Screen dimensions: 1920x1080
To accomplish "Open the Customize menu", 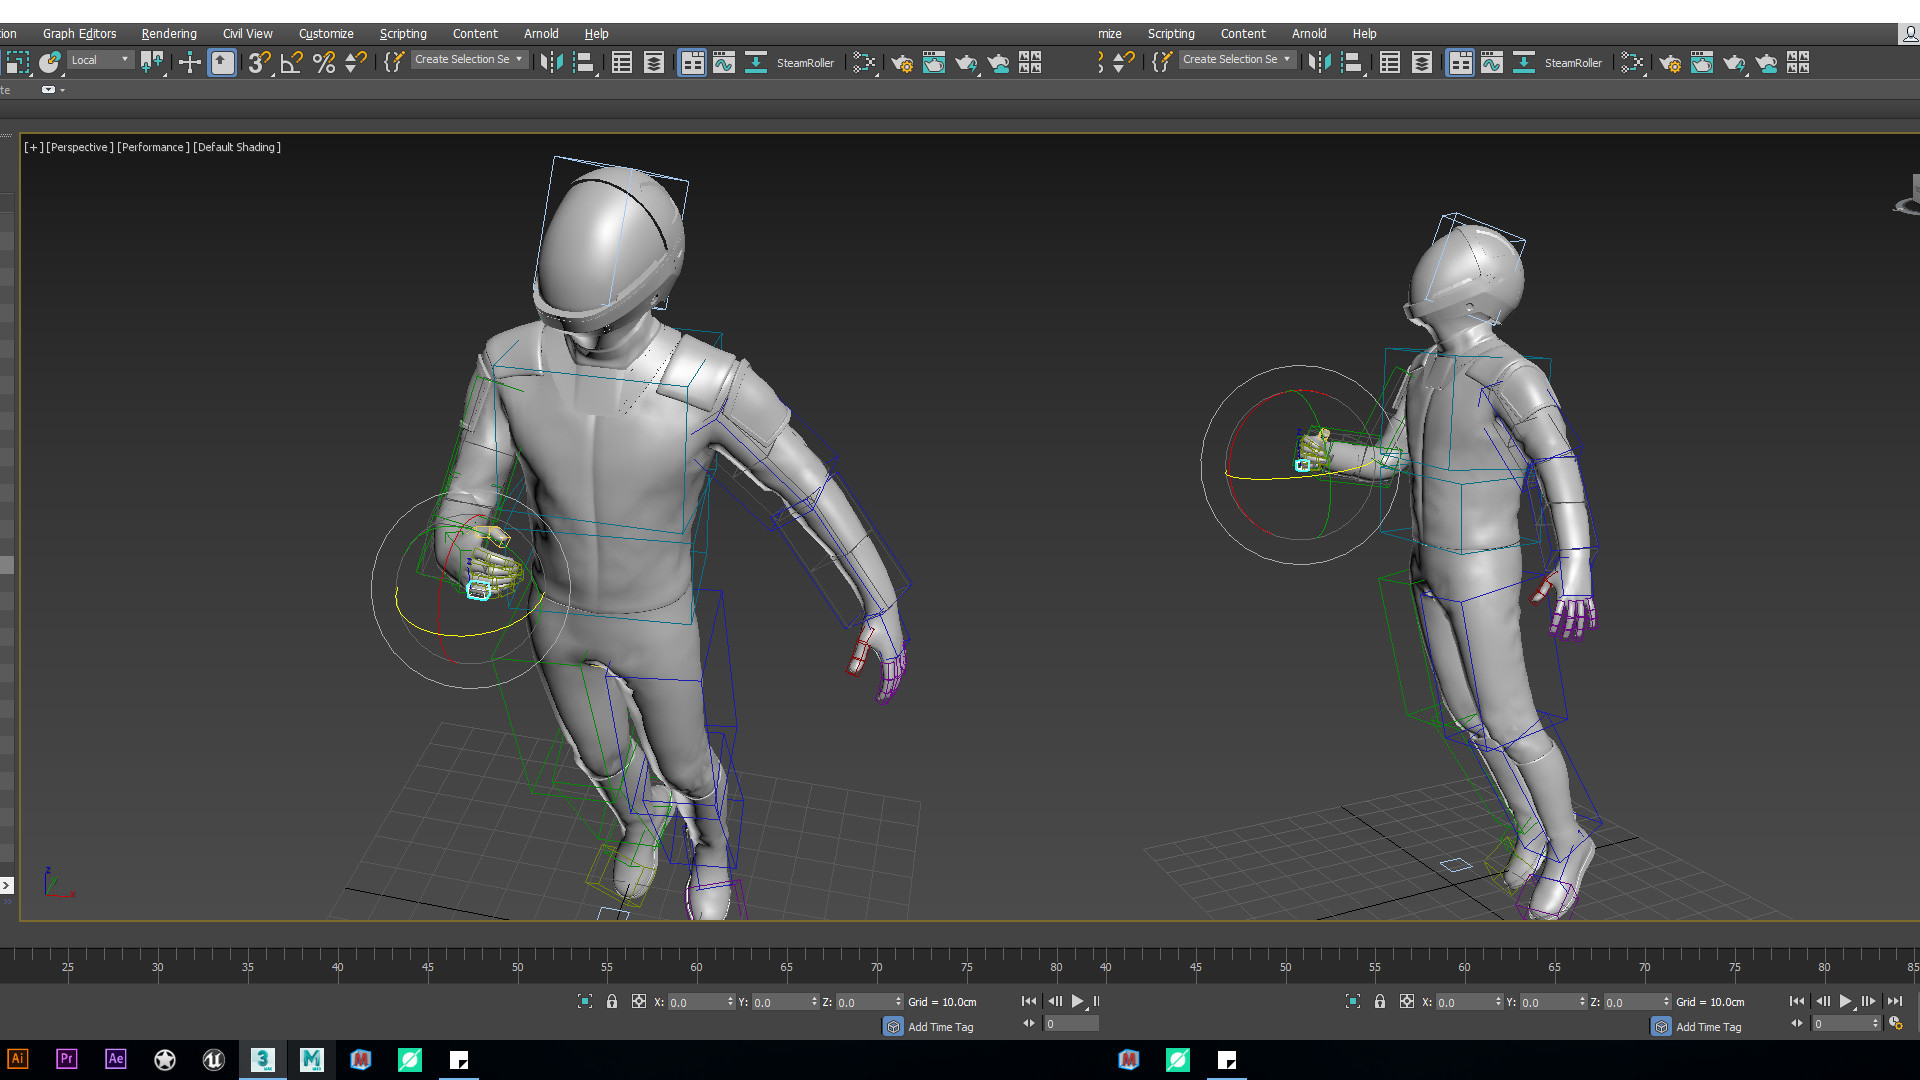I will pyautogui.click(x=326, y=33).
